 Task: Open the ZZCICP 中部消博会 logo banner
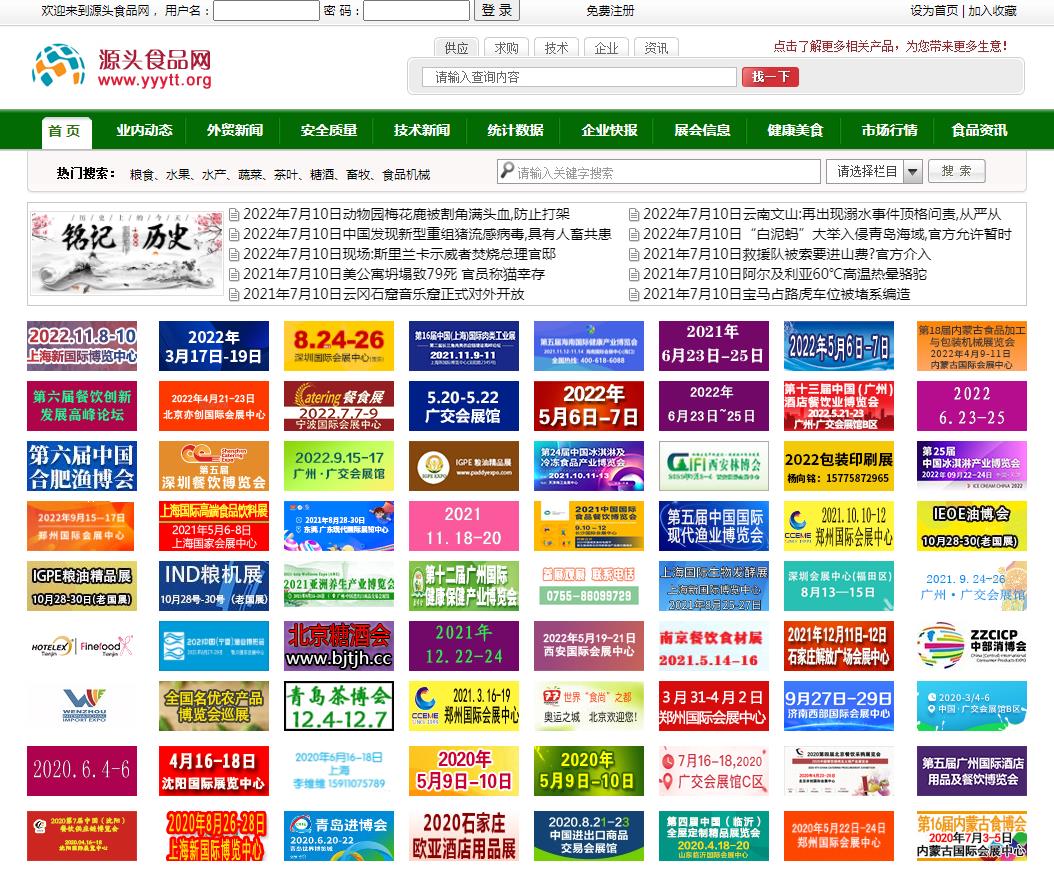click(x=971, y=646)
